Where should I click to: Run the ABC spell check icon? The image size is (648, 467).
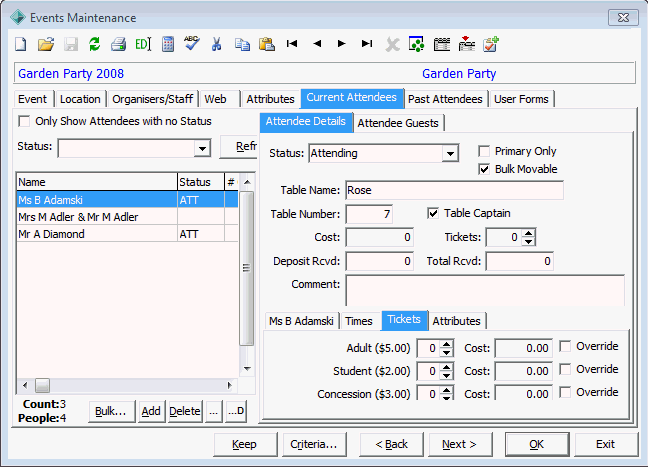pos(192,43)
